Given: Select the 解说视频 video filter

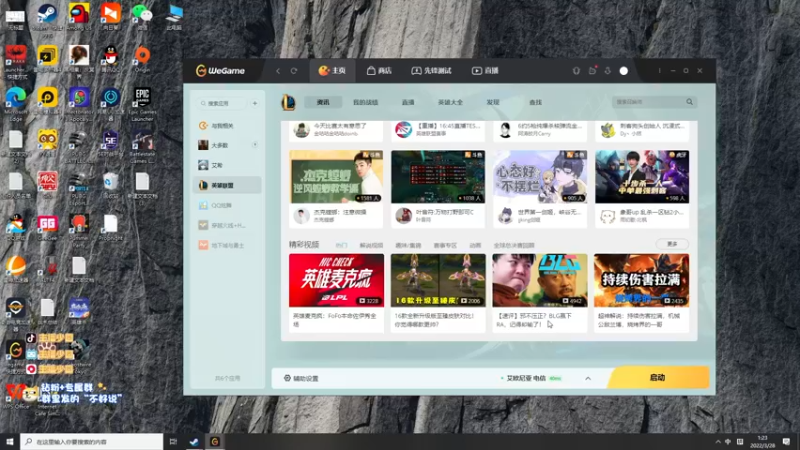Looking at the screenshot, I should click(x=371, y=245).
